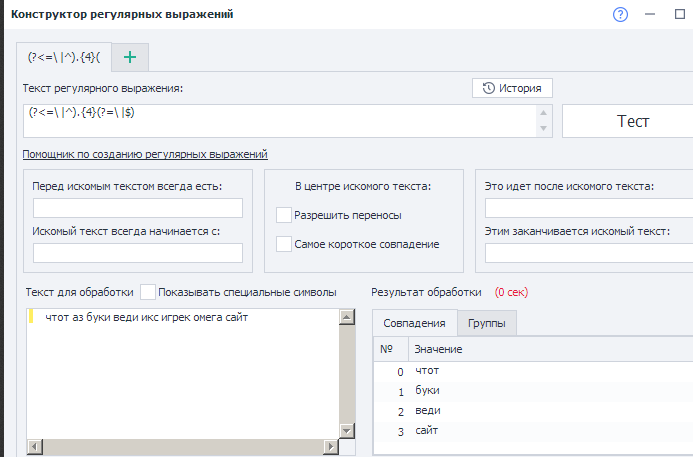Switch to the Группы tab
693x457 pixels.
click(x=487, y=323)
